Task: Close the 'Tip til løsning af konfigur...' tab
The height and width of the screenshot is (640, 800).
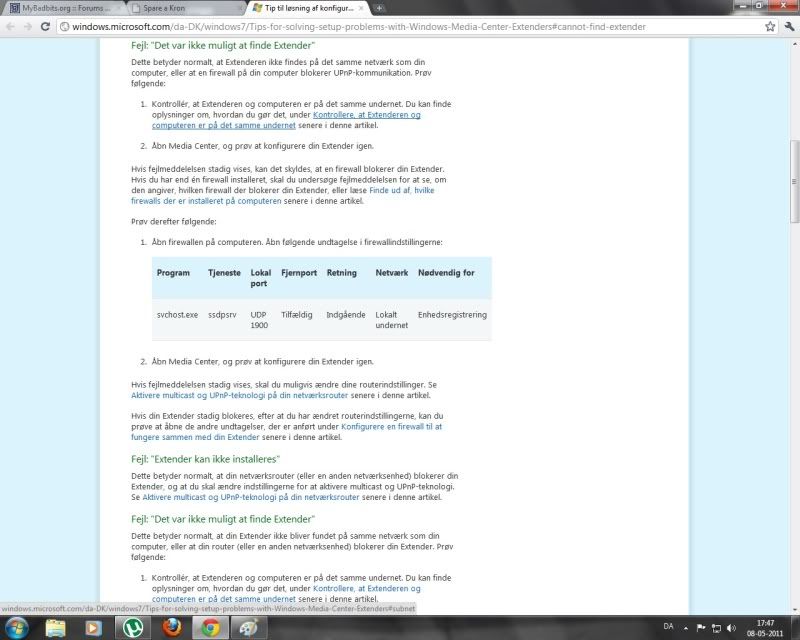Action: coord(361,8)
